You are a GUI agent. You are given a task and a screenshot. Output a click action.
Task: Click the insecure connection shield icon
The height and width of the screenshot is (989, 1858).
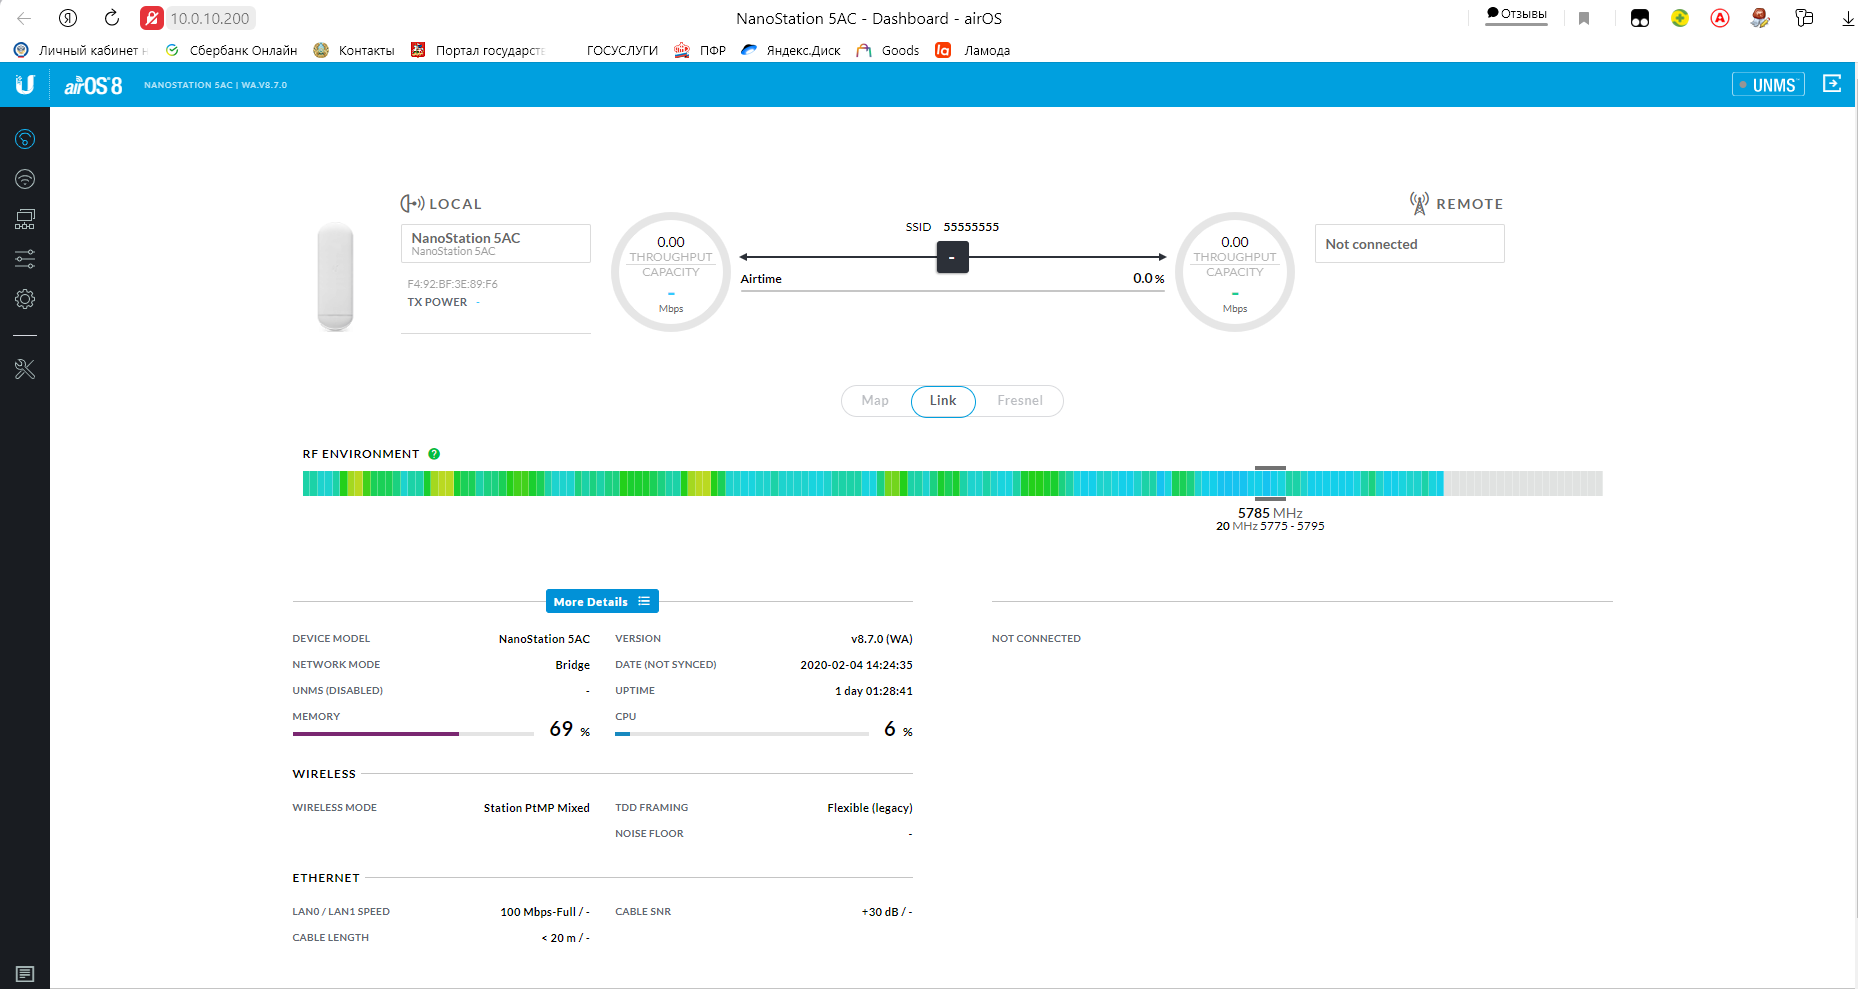[x=152, y=18]
